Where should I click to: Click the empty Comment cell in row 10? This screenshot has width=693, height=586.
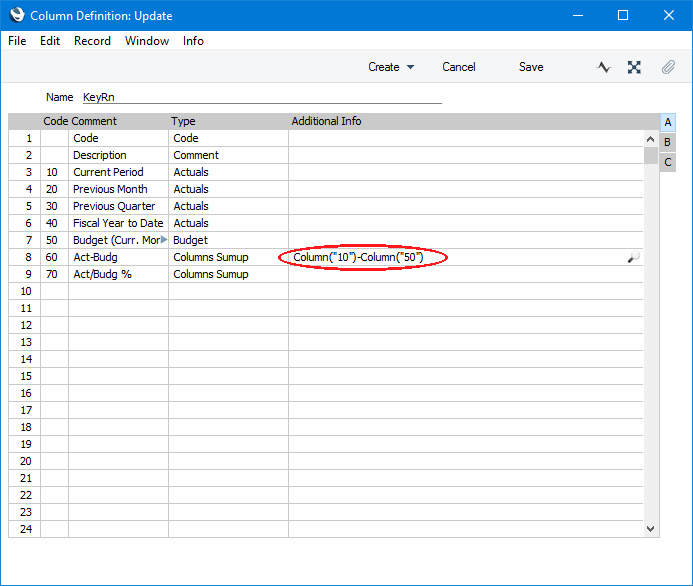pyautogui.click(x=118, y=291)
